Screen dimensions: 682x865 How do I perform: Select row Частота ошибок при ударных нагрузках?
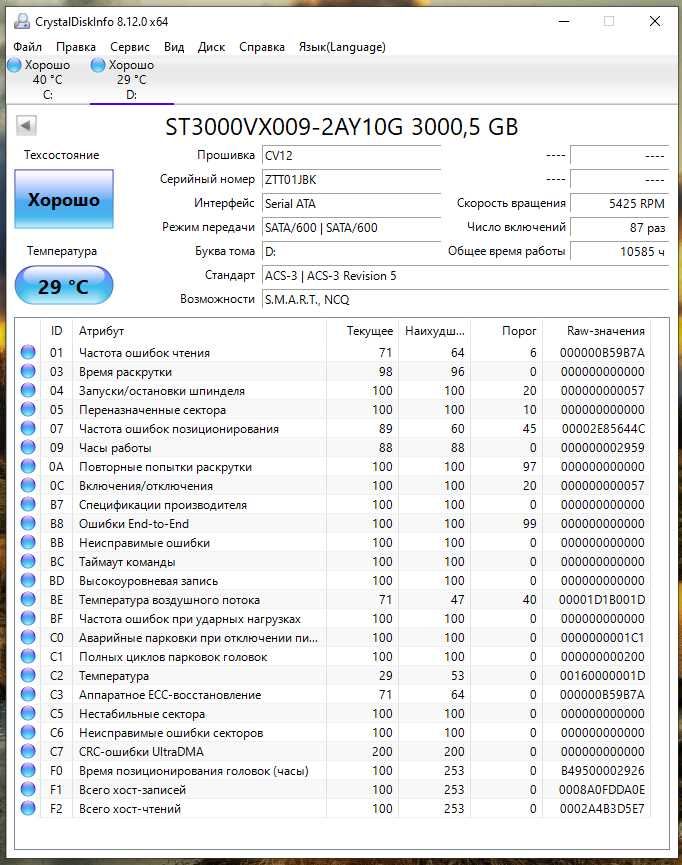click(333, 618)
